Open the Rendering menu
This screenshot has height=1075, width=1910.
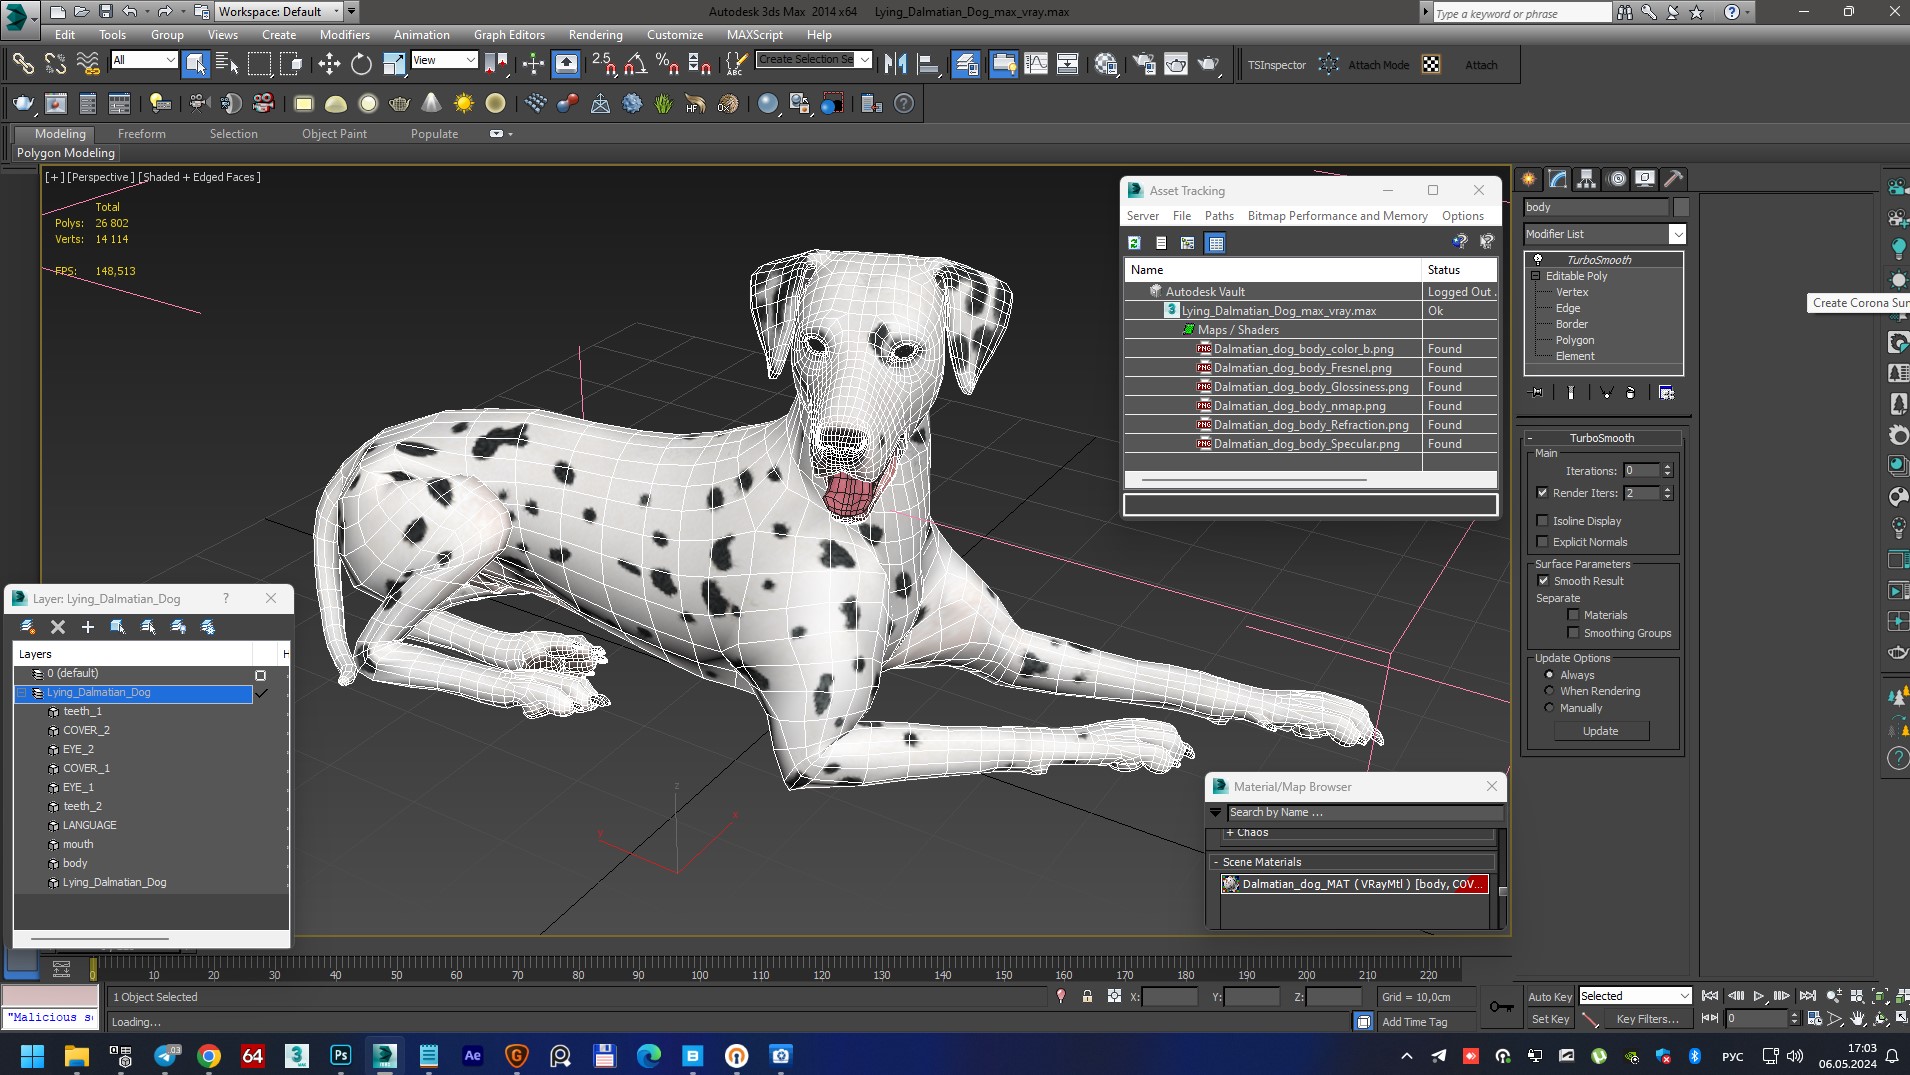click(595, 35)
